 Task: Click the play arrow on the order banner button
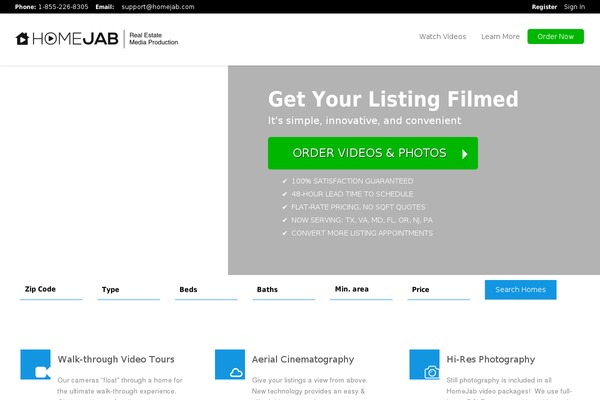(465, 154)
